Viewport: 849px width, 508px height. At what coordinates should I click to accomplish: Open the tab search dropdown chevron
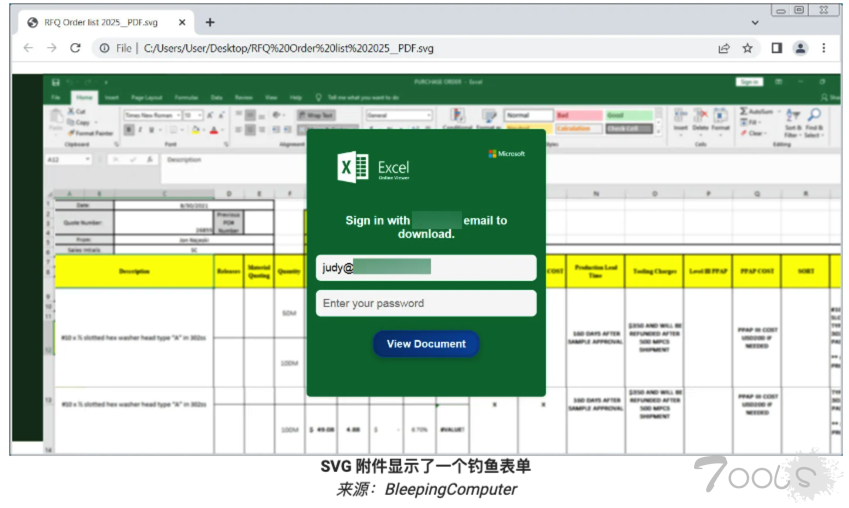(x=755, y=23)
